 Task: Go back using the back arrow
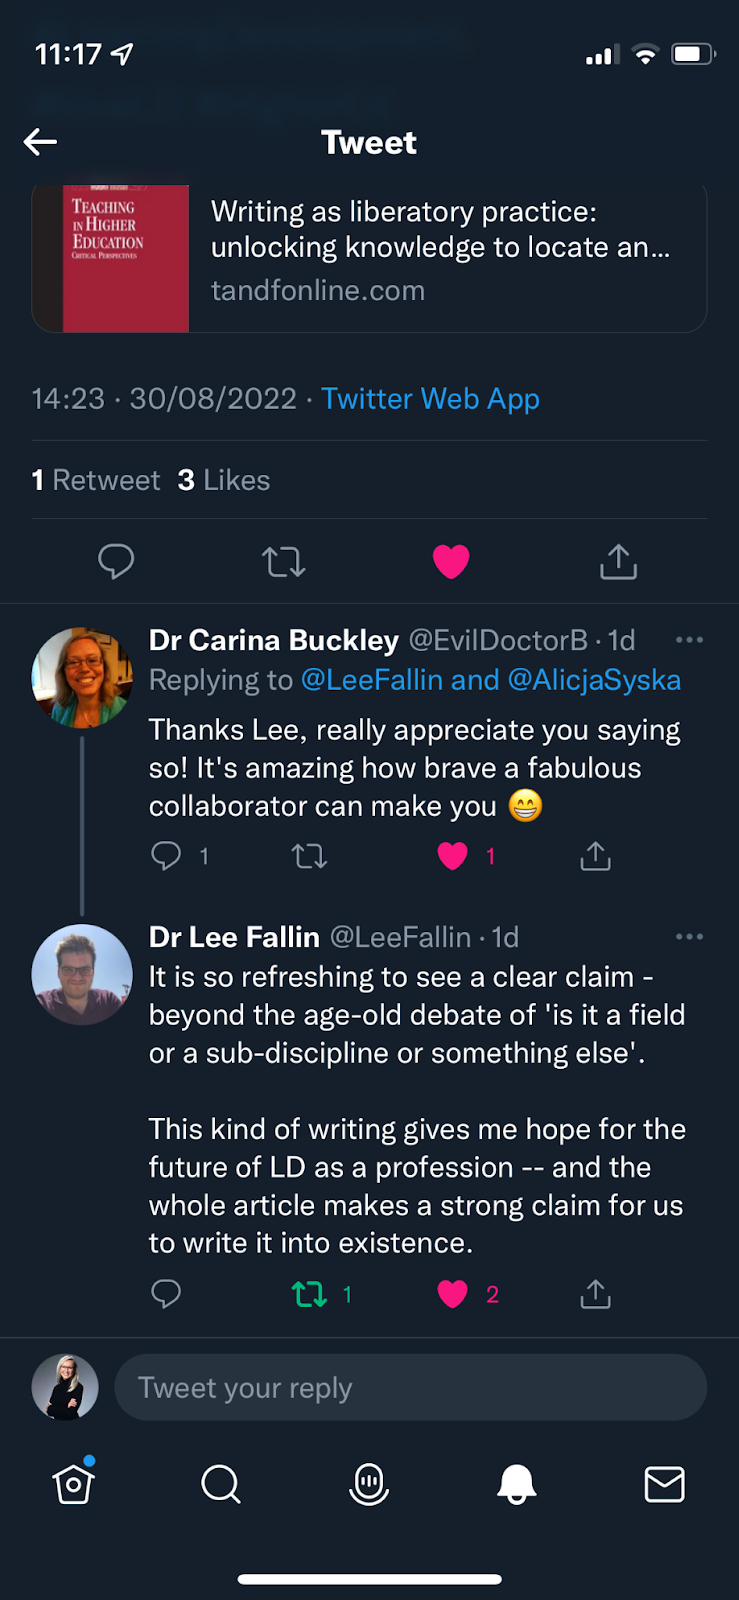tap(41, 142)
